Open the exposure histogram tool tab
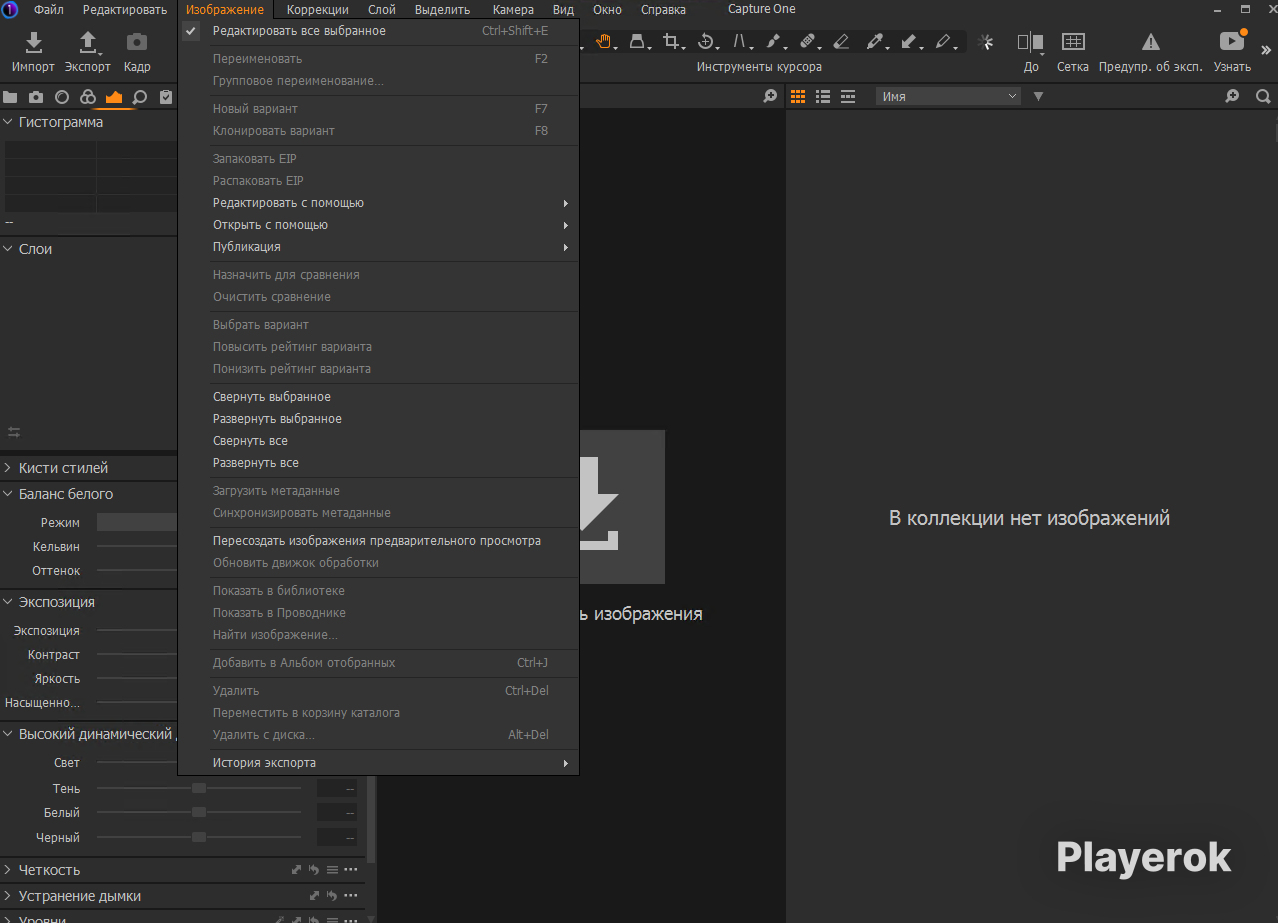 [114, 97]
